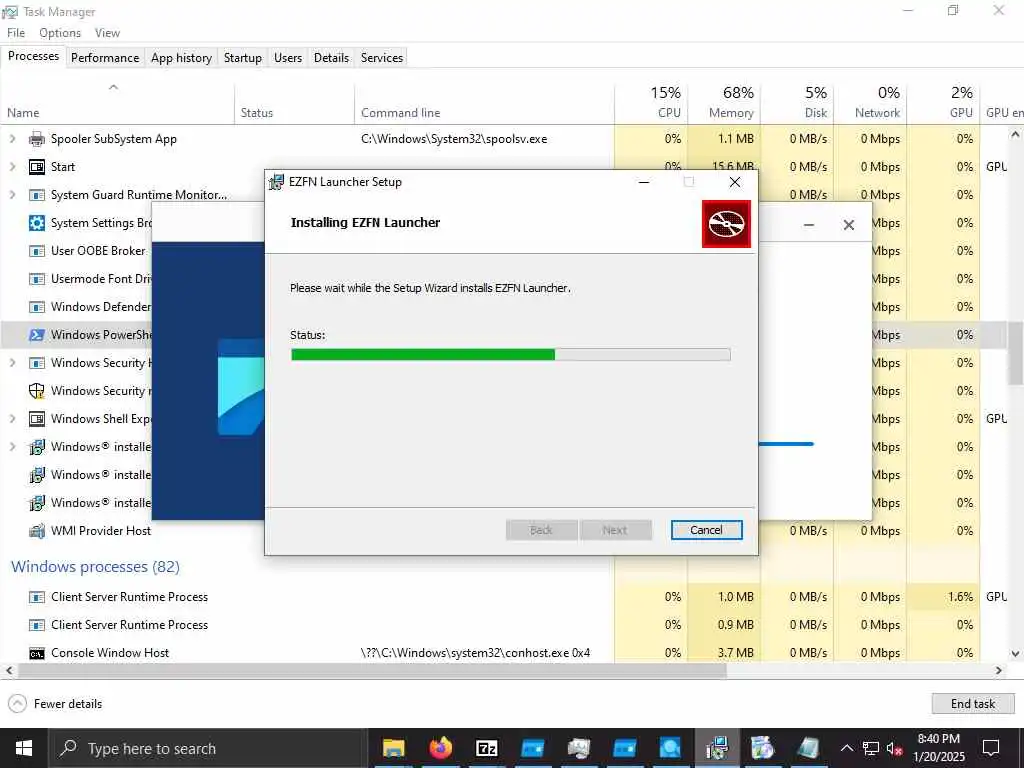Click the Console Window Host icon
The width and height of the screenshot is (1024, 768).
pos(37,653)
